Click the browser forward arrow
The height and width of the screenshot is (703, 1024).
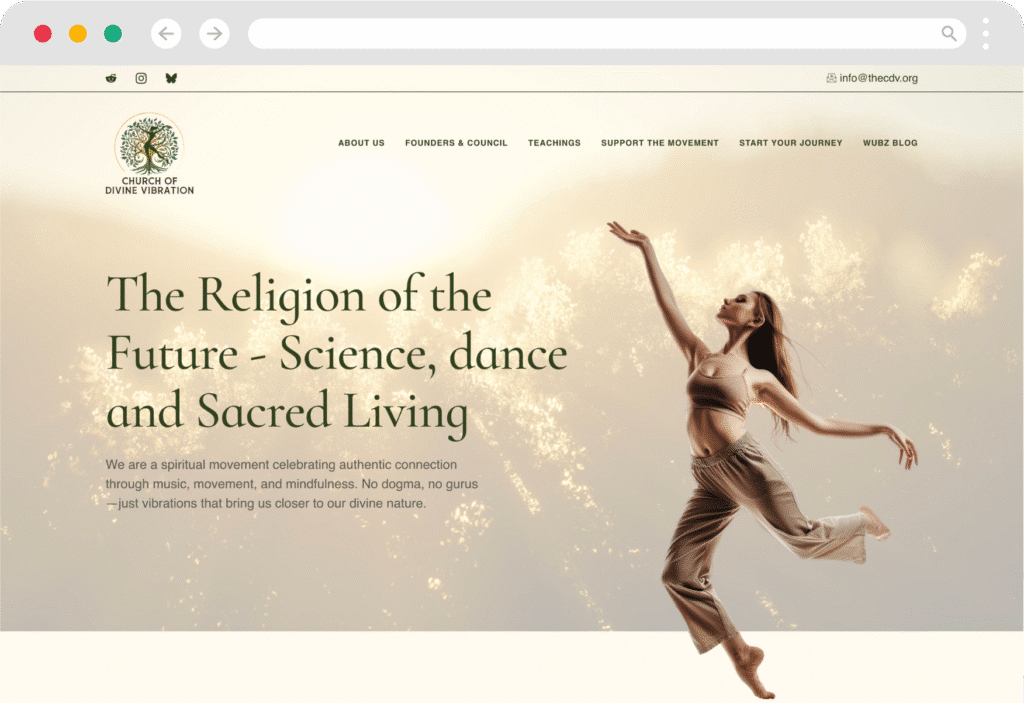tap(214, 34)
